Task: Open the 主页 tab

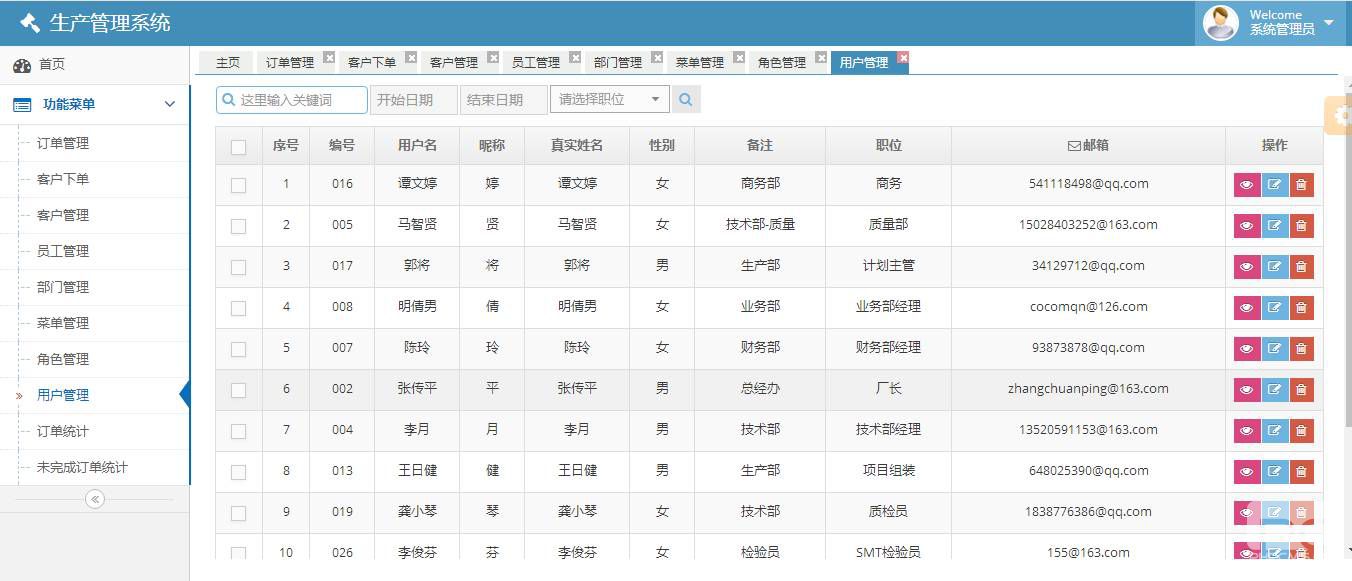Action: (228, 63)
